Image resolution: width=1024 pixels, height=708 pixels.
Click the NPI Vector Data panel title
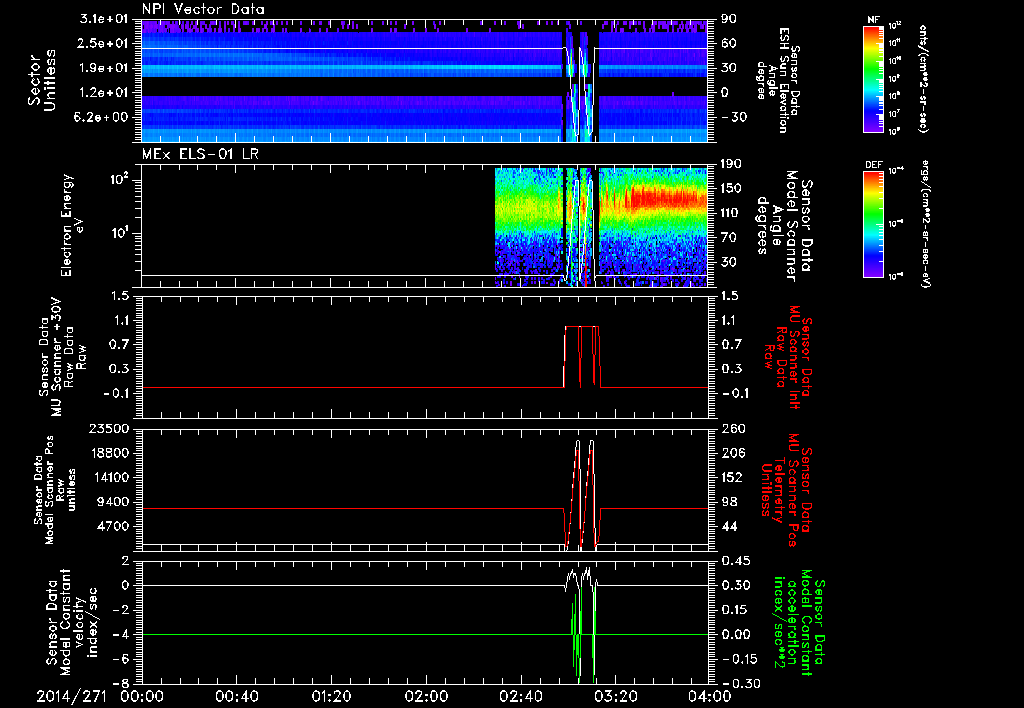coord(204,9)
